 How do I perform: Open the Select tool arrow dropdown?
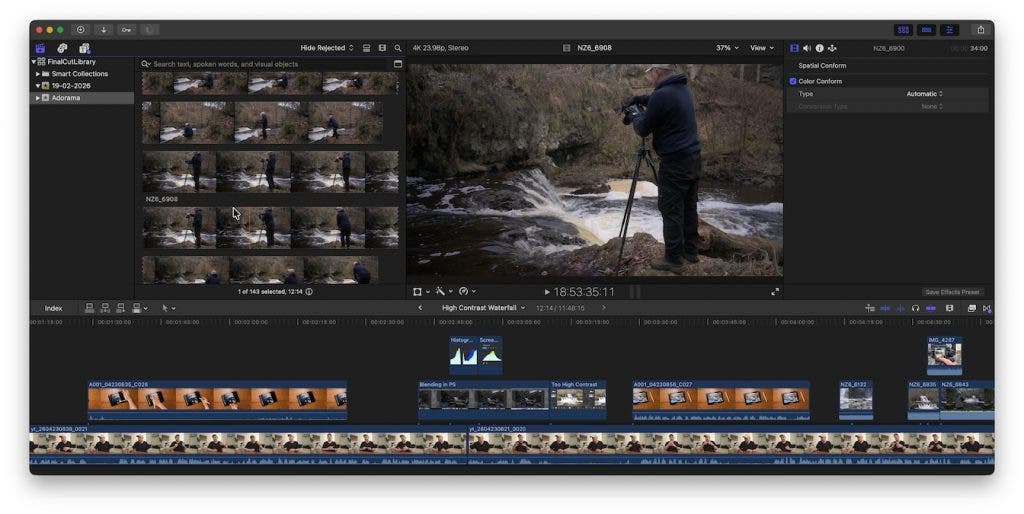(168, 308)
